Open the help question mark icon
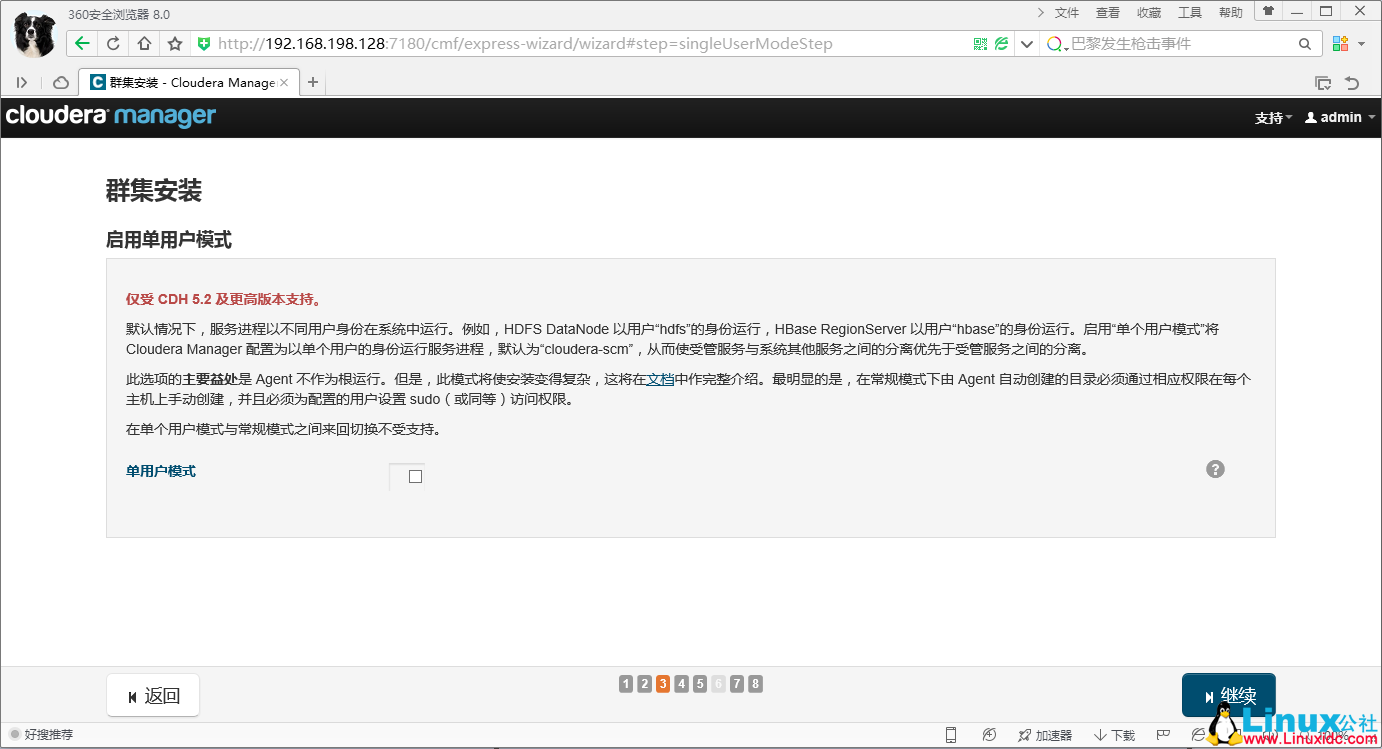Viewport: 1382px width, 749px height. tap(1215, 468)
